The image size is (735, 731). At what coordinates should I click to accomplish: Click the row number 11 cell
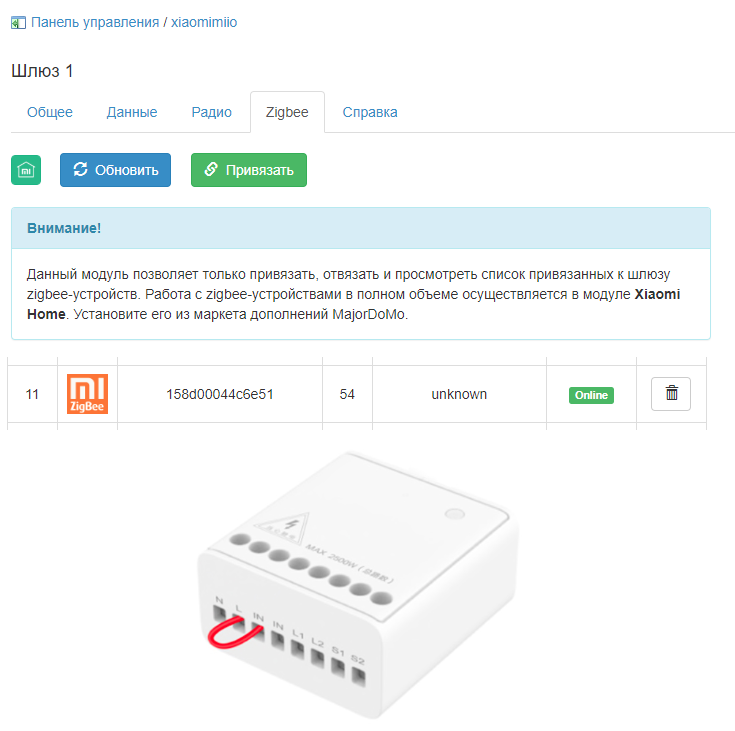pyautogui.click(x=32, y=394)
